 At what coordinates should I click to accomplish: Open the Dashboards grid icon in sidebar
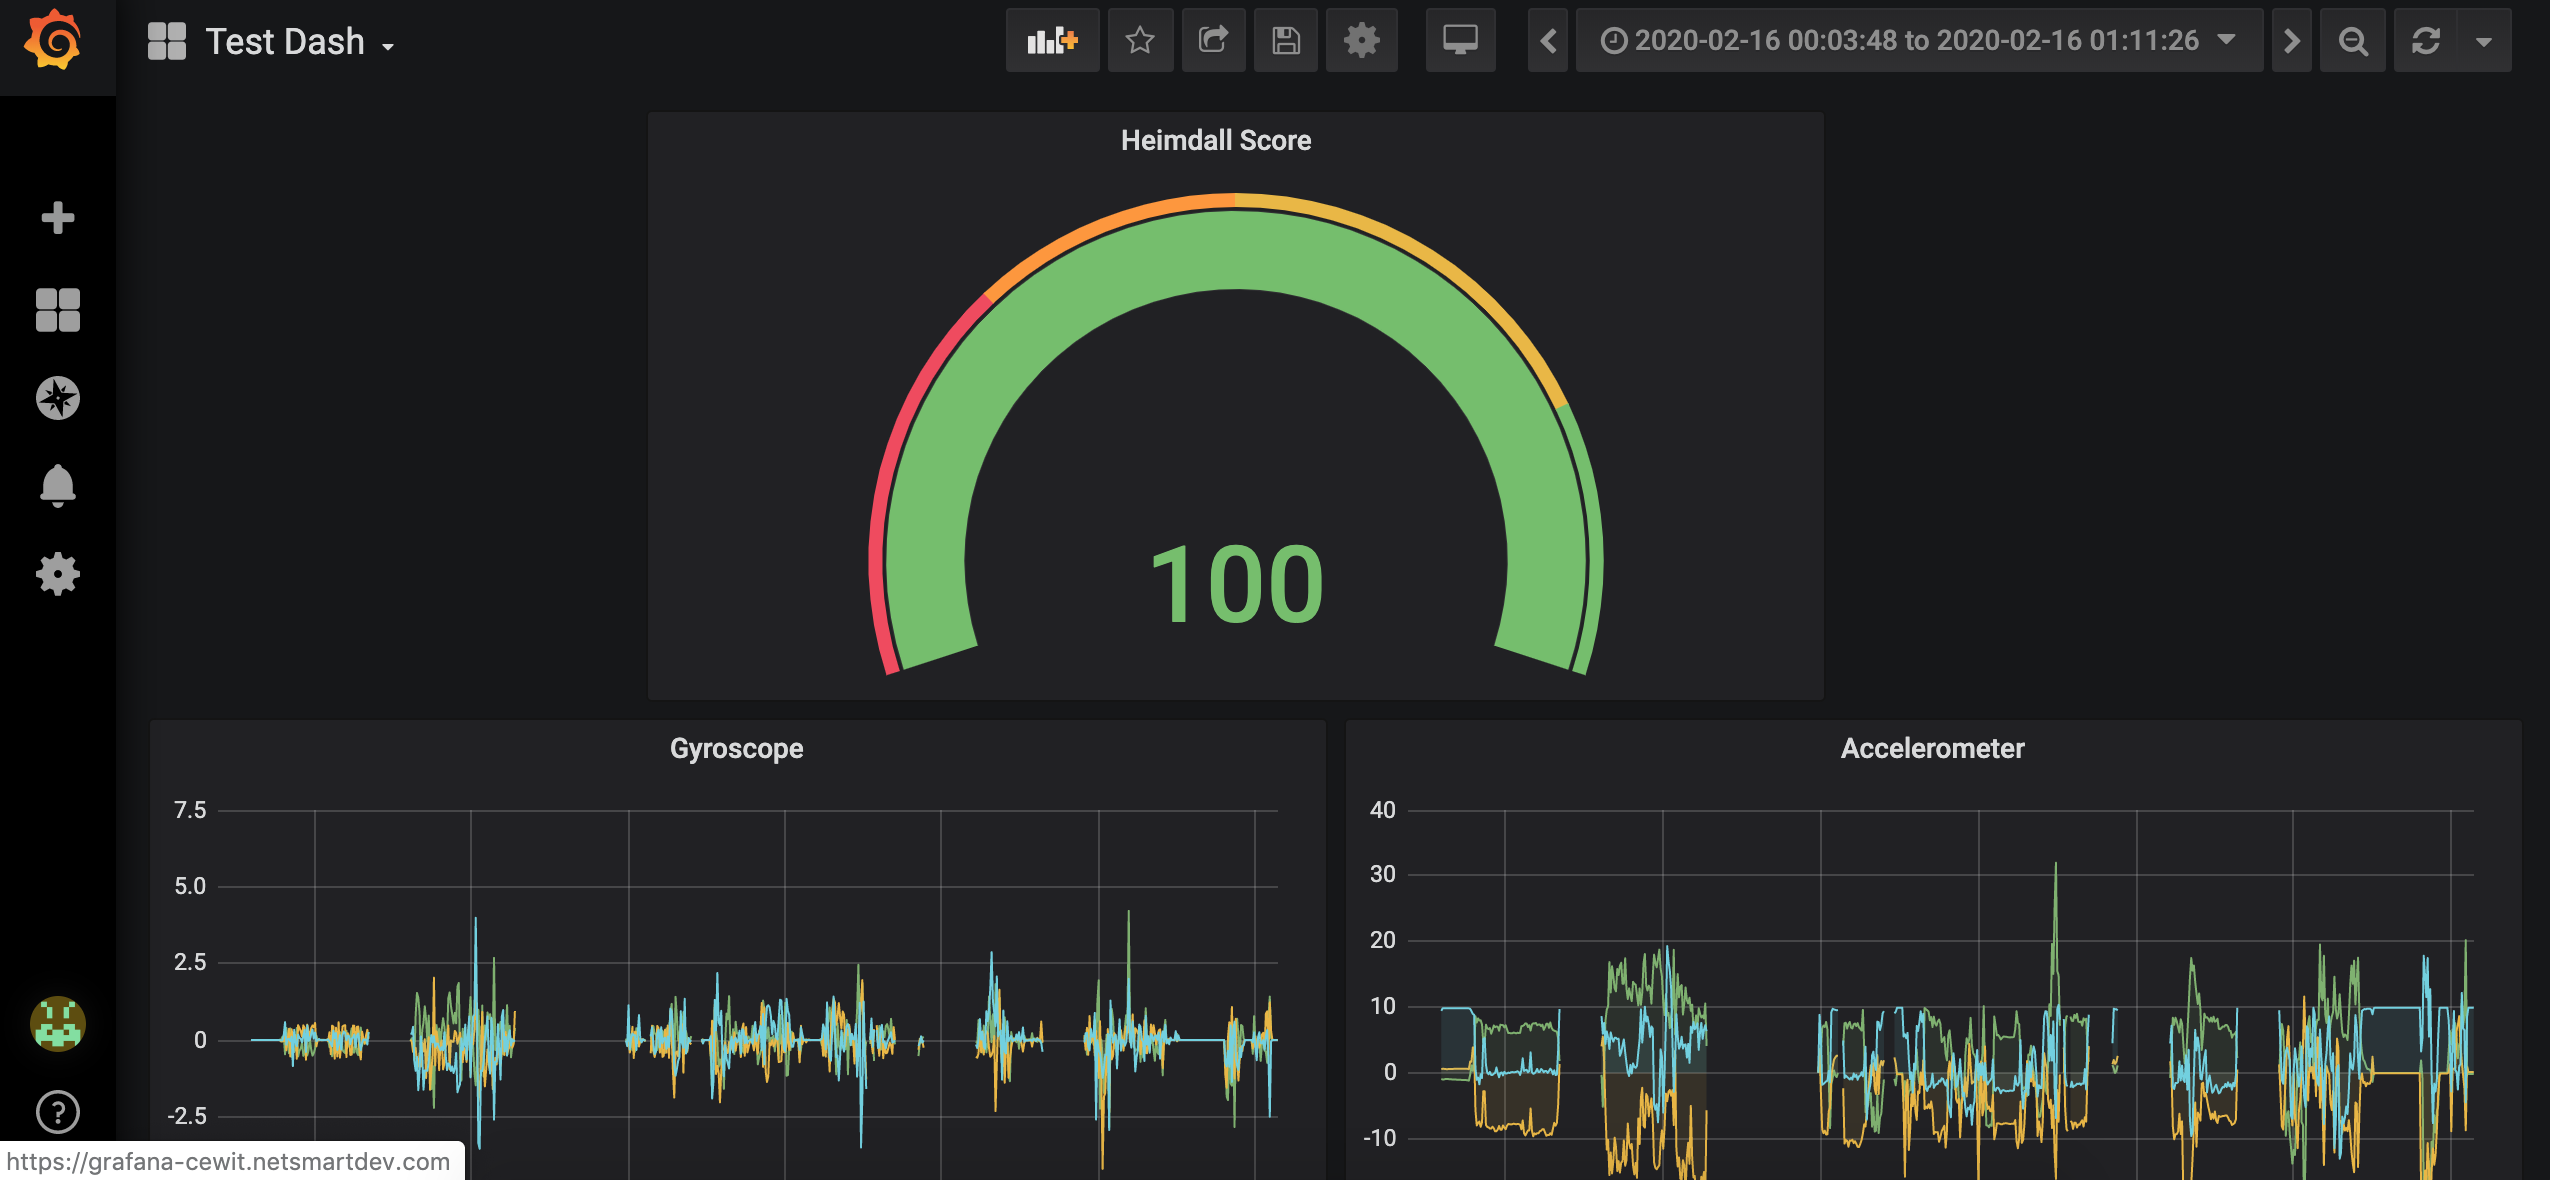58,309
